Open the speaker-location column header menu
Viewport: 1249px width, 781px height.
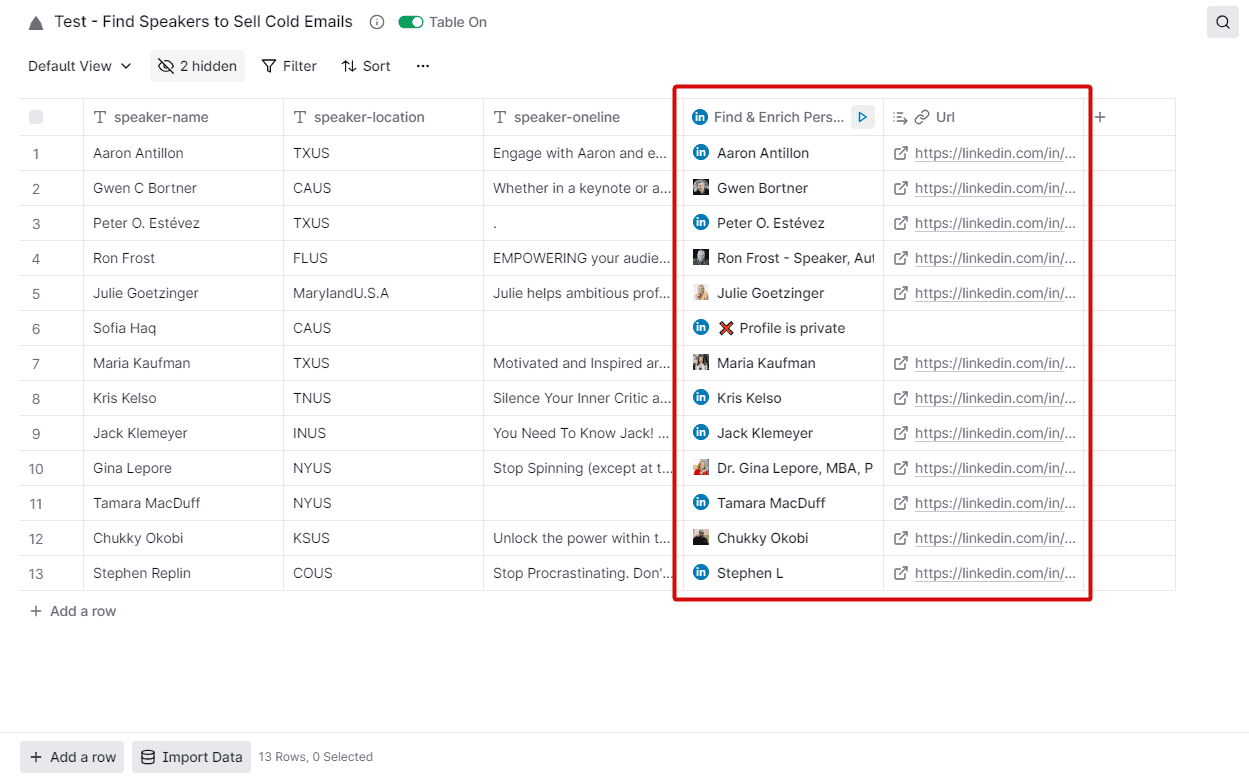point(383,117)
